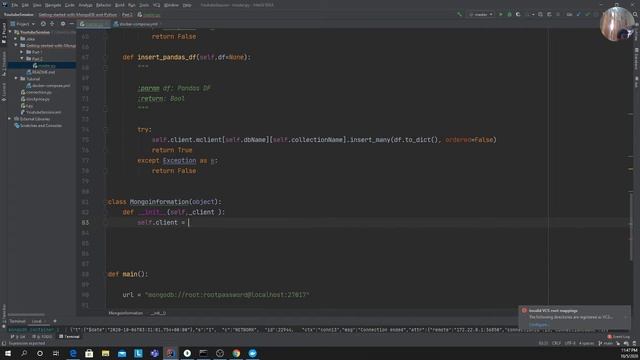This screenshot has height=360, width=640.
Task: Expand the .idea folder
Action: [x=16, y=39]
